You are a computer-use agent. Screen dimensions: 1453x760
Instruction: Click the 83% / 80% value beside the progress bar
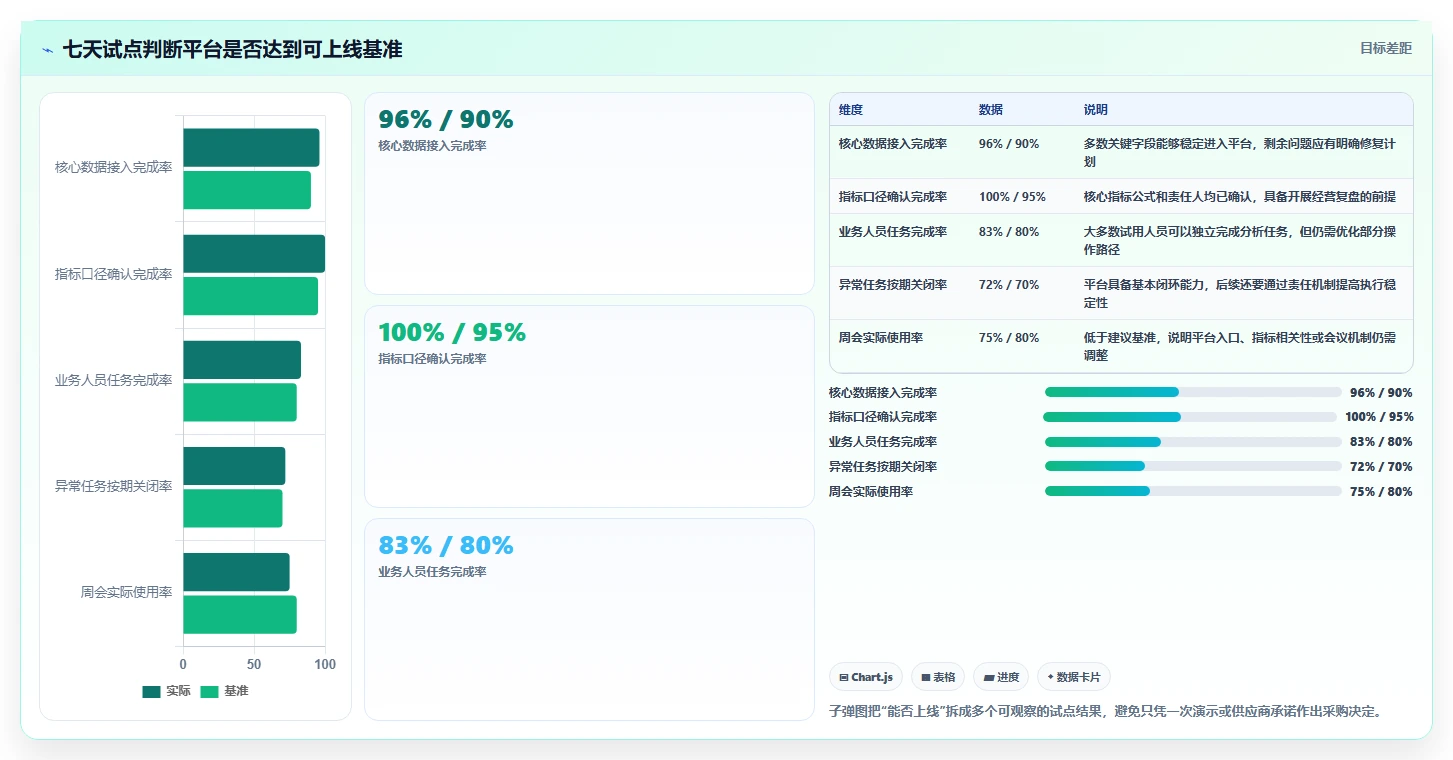pos(1381,442)
